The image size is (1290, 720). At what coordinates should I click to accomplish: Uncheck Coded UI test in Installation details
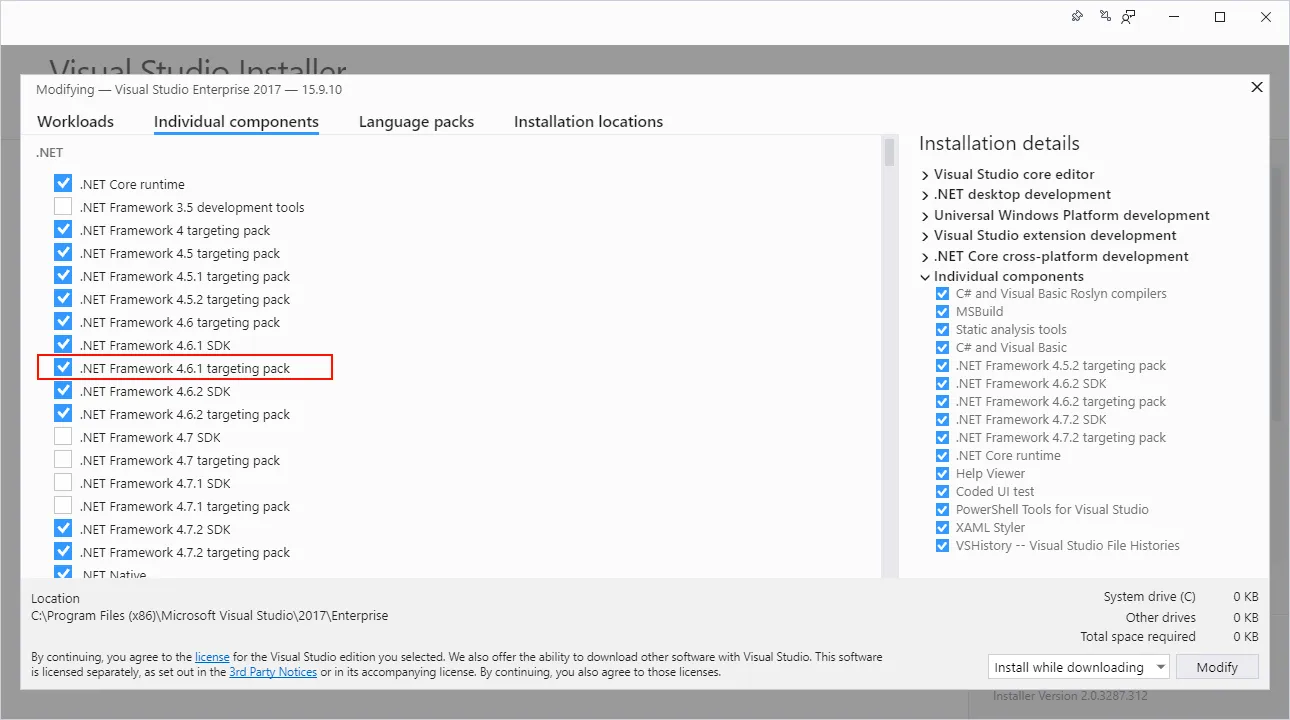pyautogui.click(x=942, y=491)
